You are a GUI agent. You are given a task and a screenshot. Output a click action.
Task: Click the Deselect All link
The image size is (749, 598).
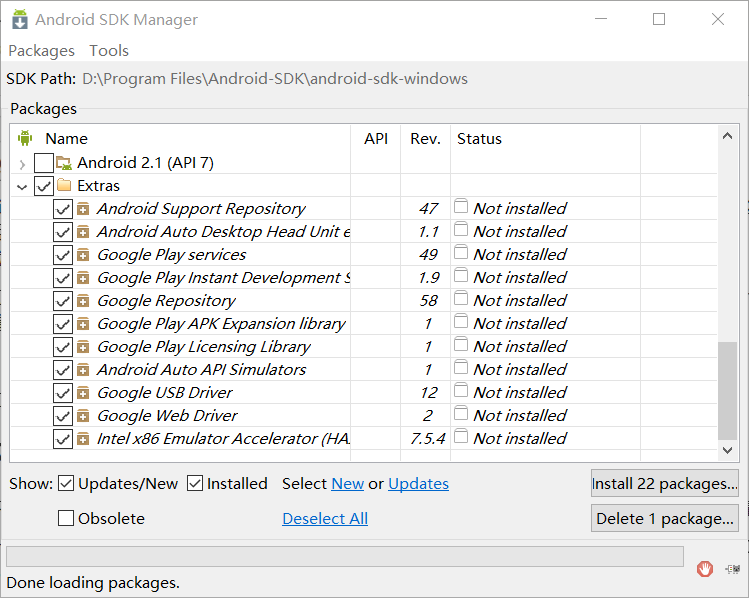click(x=325, y=519)
